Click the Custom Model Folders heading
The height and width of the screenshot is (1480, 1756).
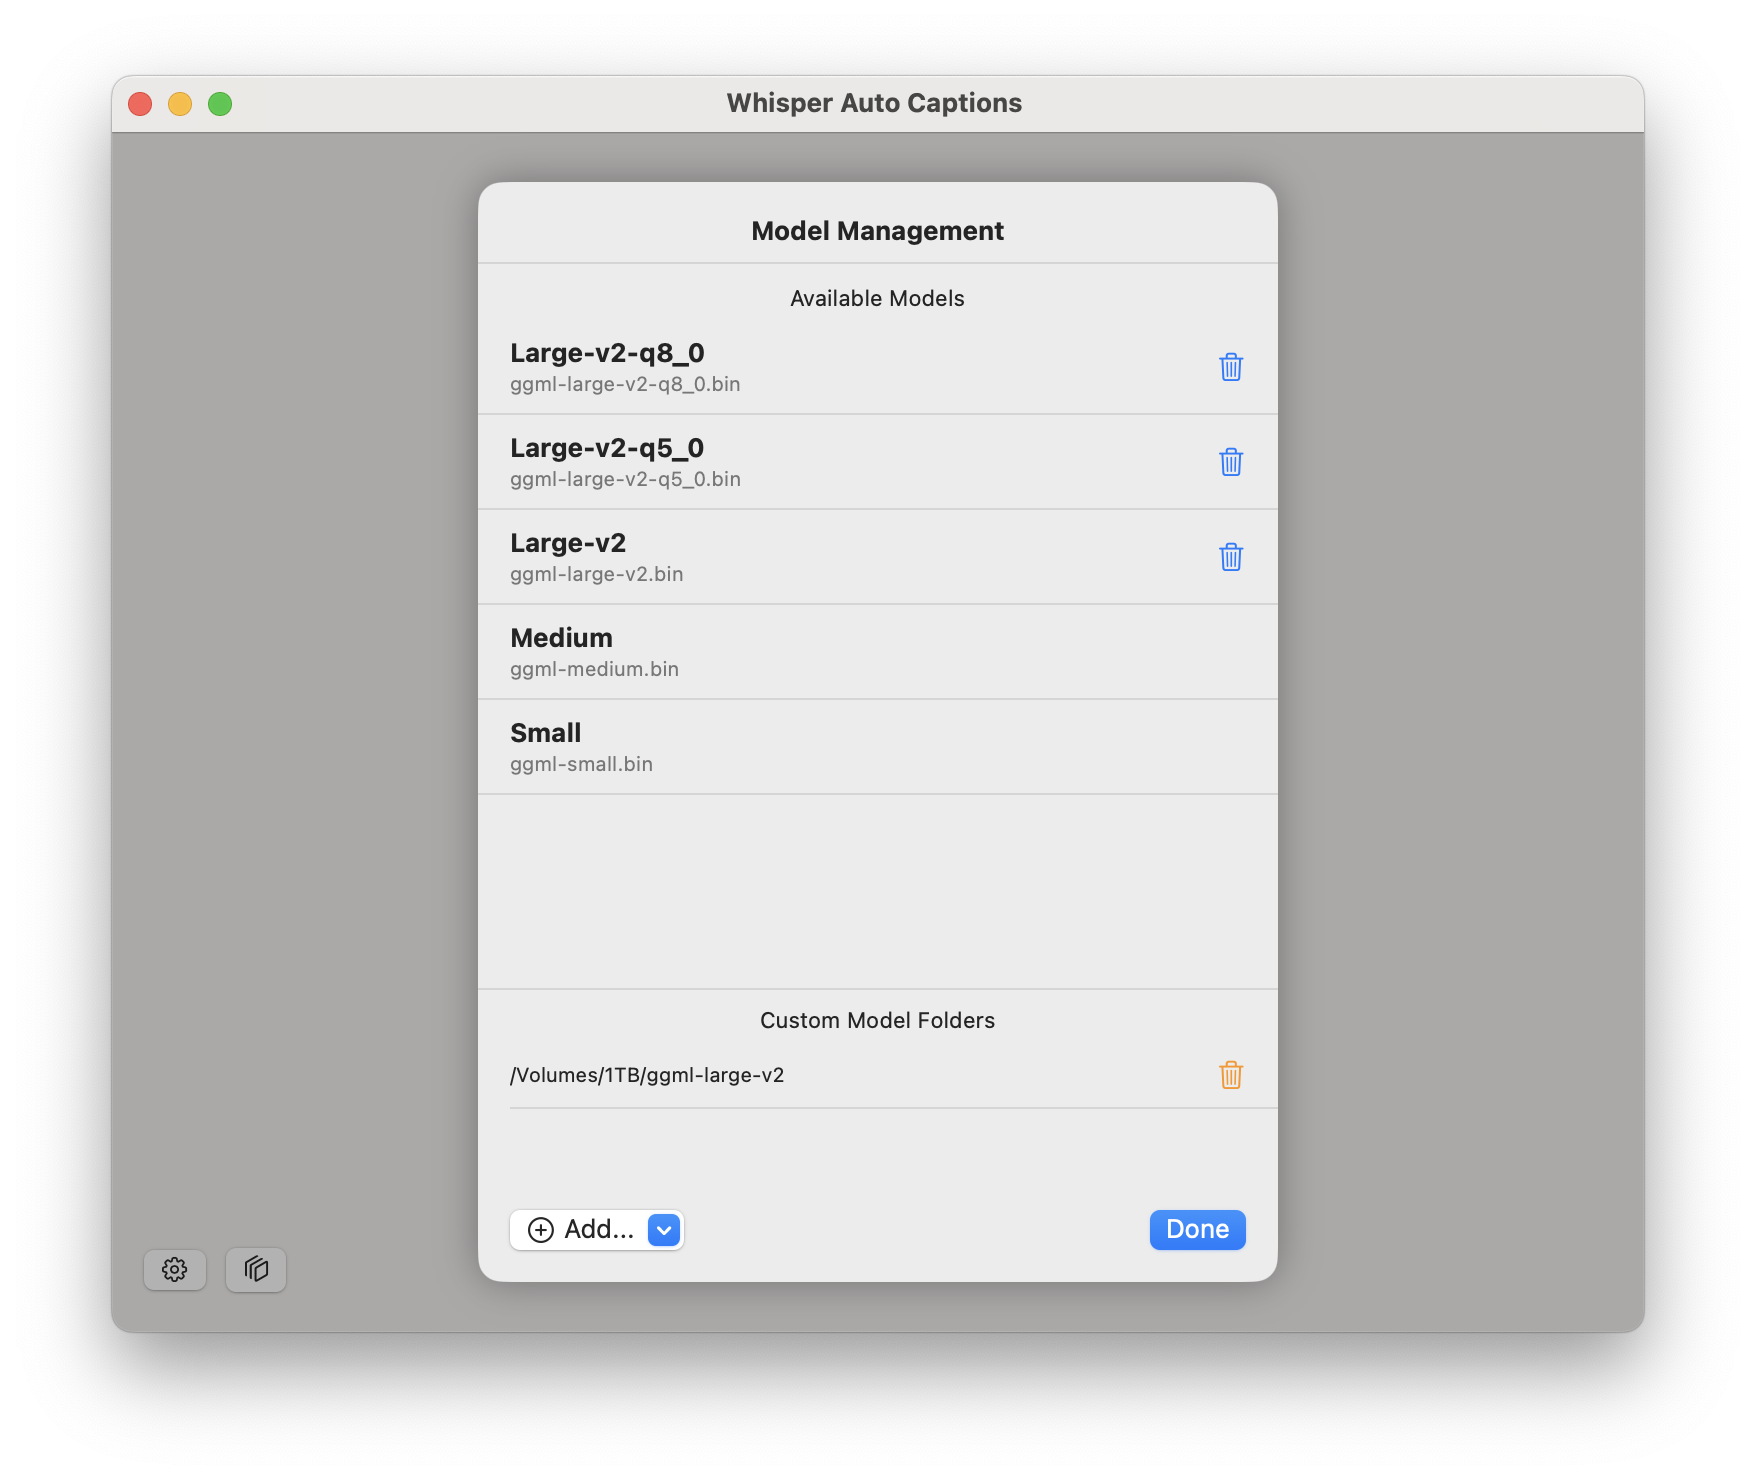877,1020
